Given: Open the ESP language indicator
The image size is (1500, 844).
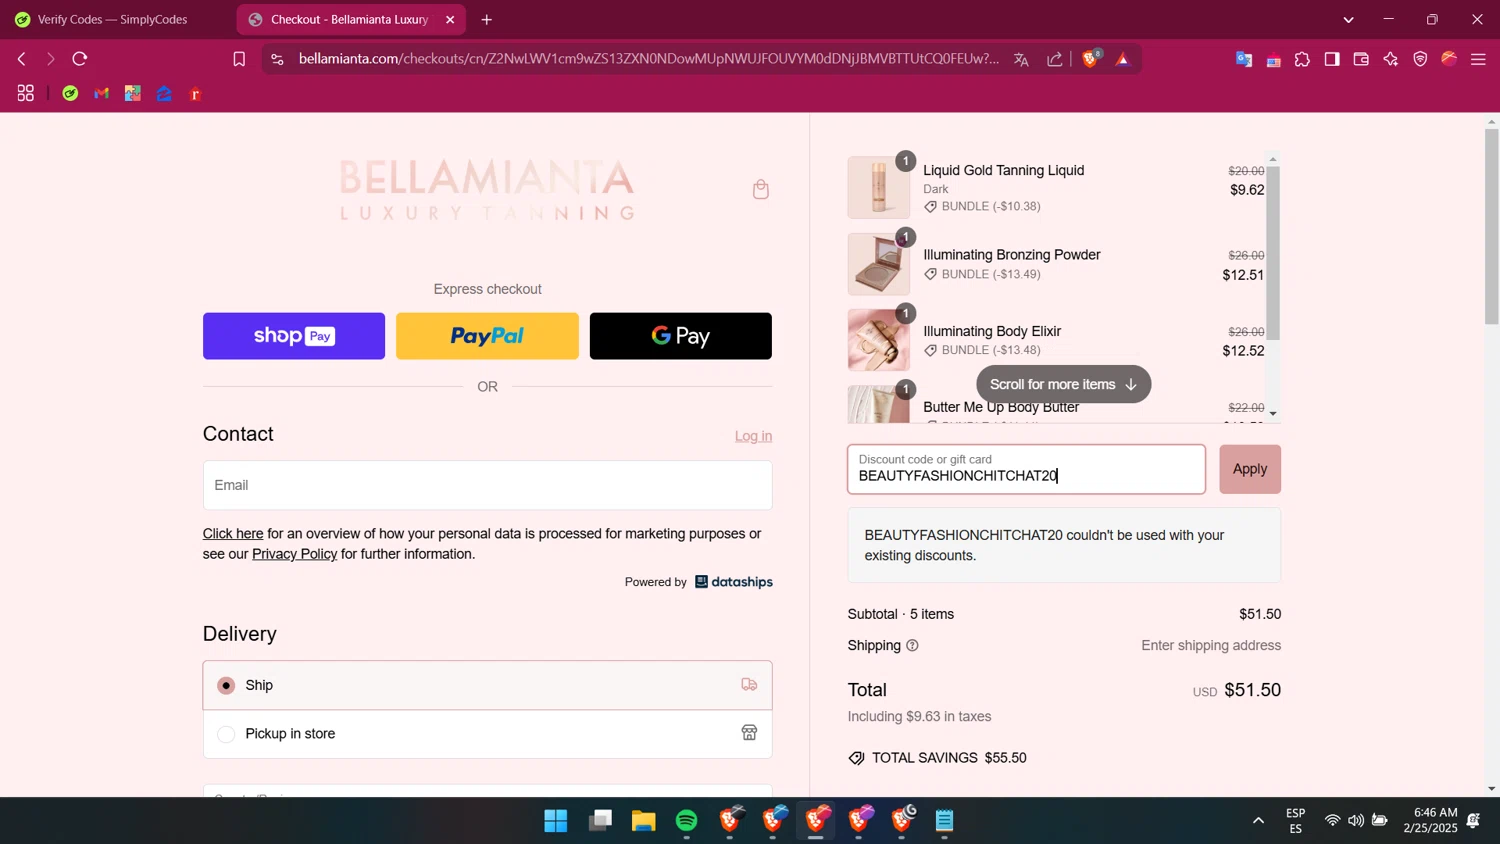Looking at the screenshot, I should coord(1295,821).
